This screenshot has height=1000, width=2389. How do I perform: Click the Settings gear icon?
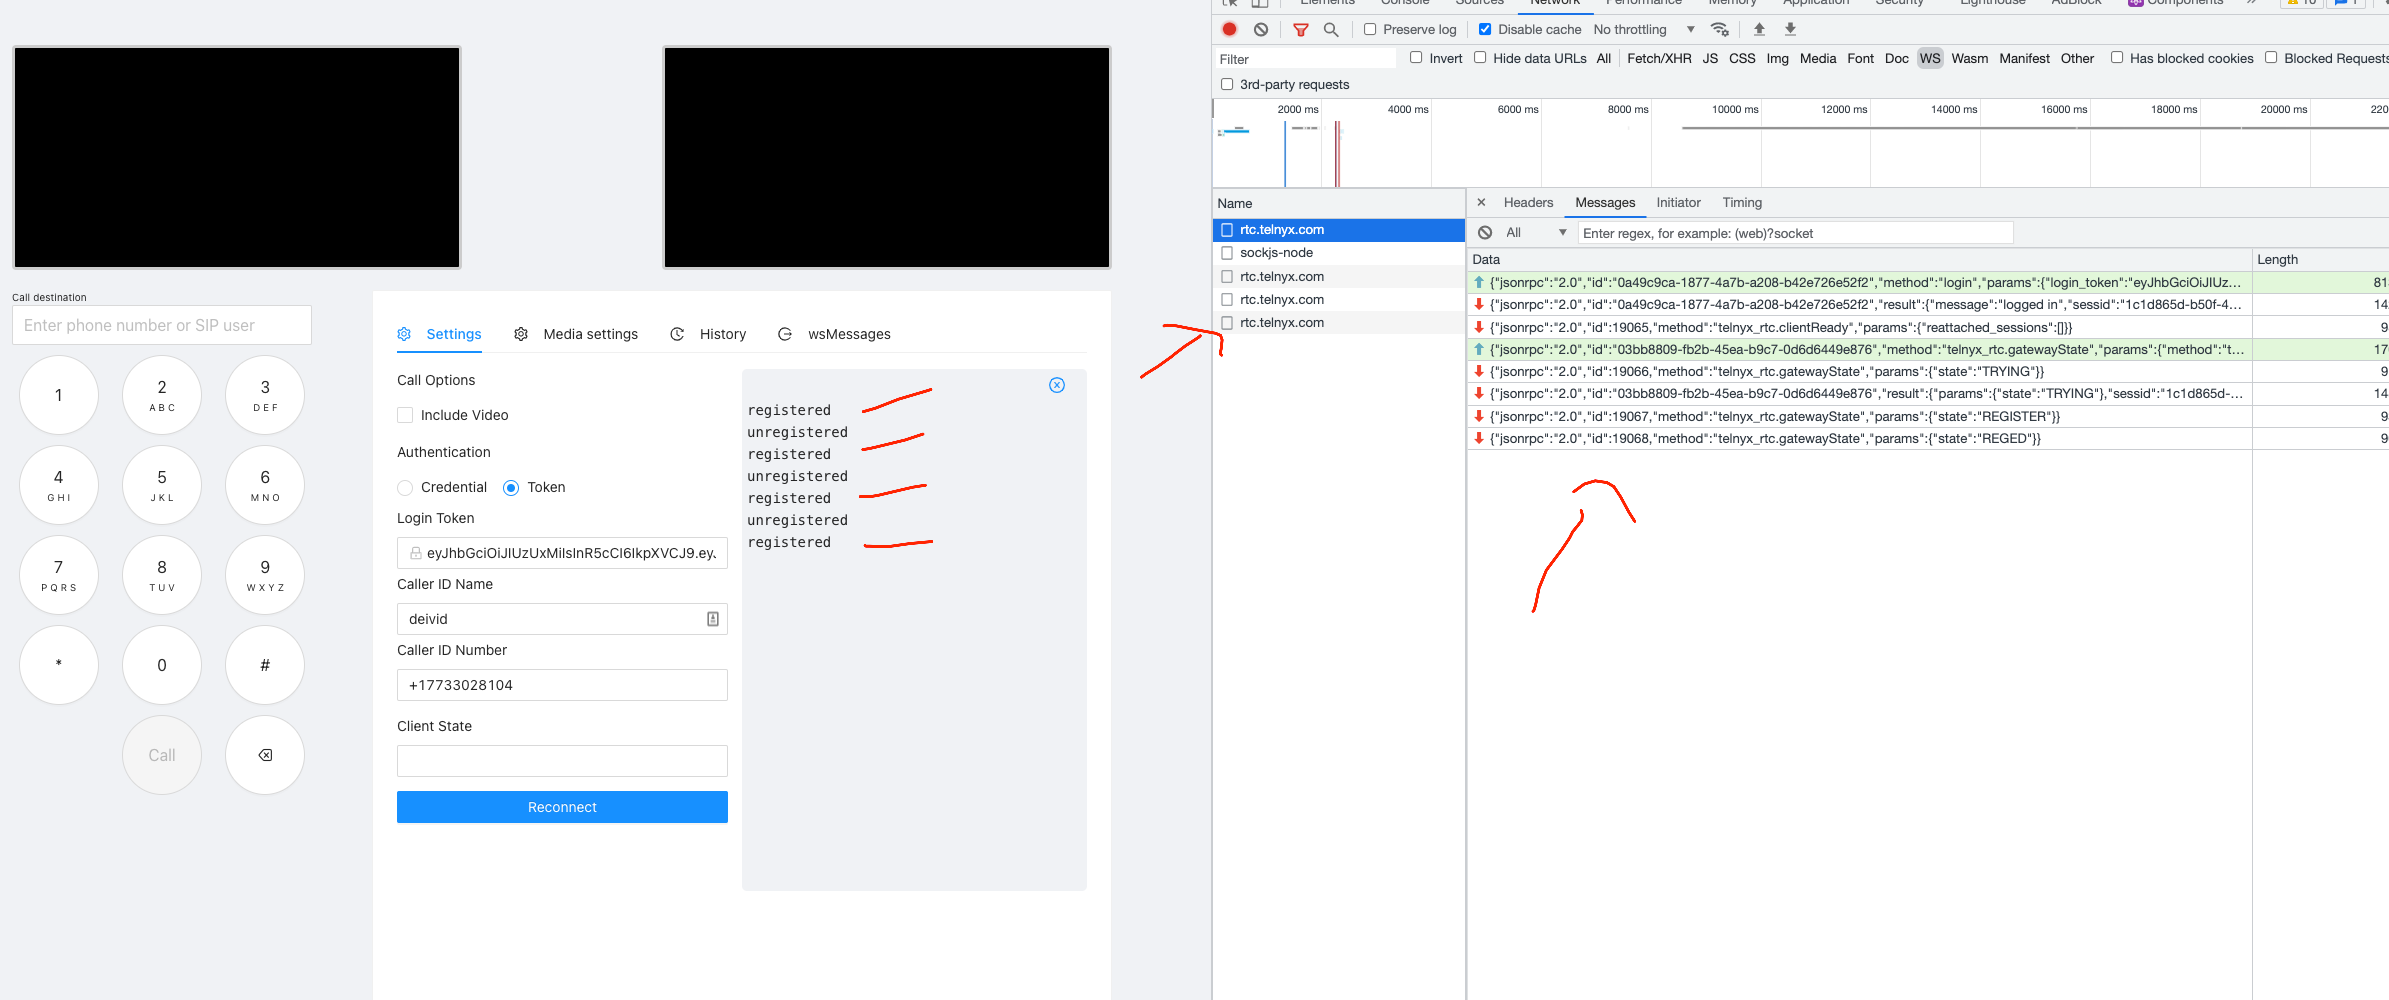[404, 334]
